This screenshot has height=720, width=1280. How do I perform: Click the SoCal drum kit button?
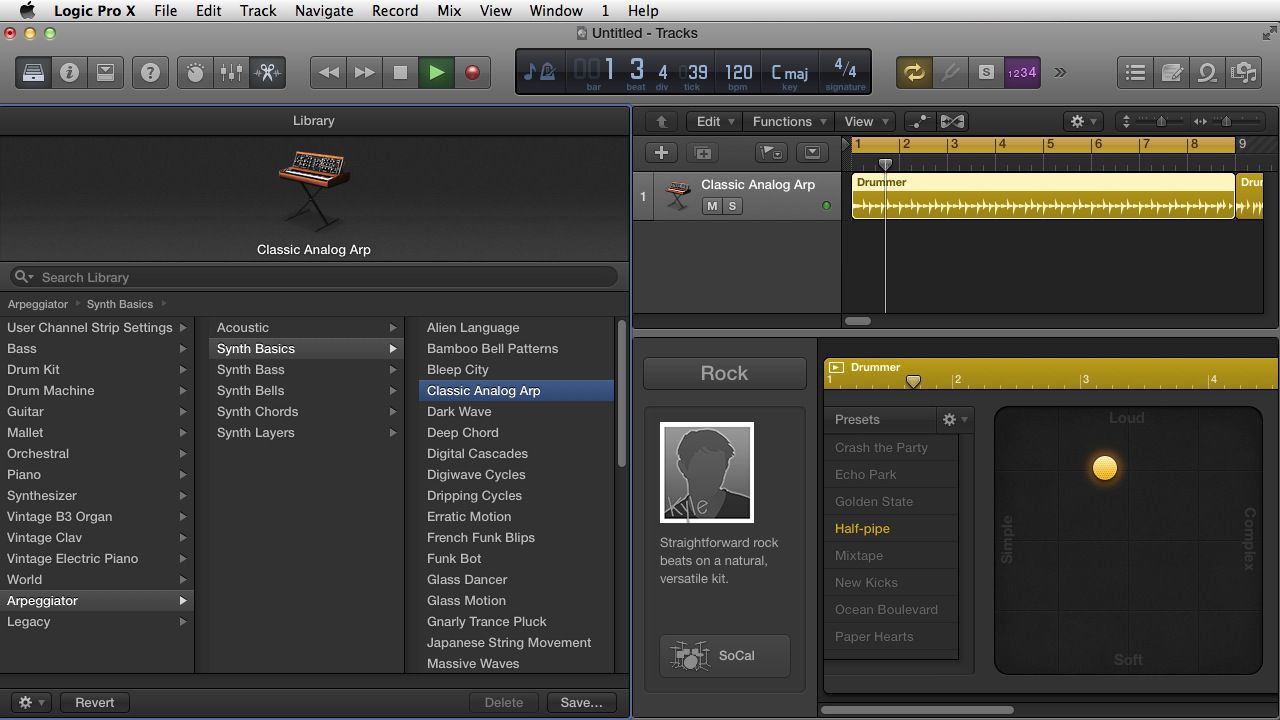(x=725, y=656)
